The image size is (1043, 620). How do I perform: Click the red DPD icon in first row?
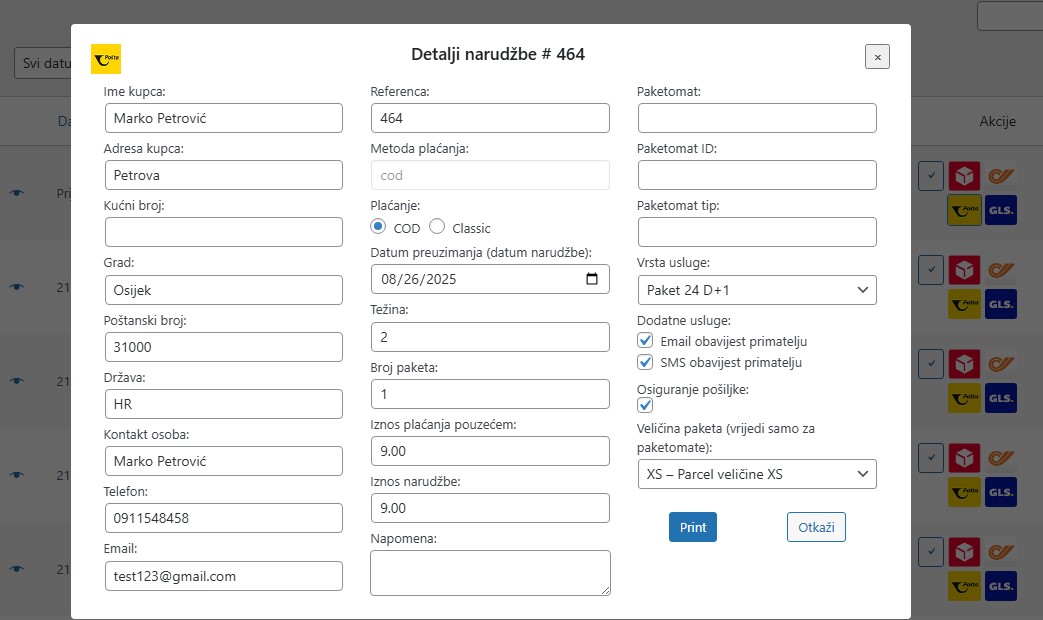click(964, 176)
